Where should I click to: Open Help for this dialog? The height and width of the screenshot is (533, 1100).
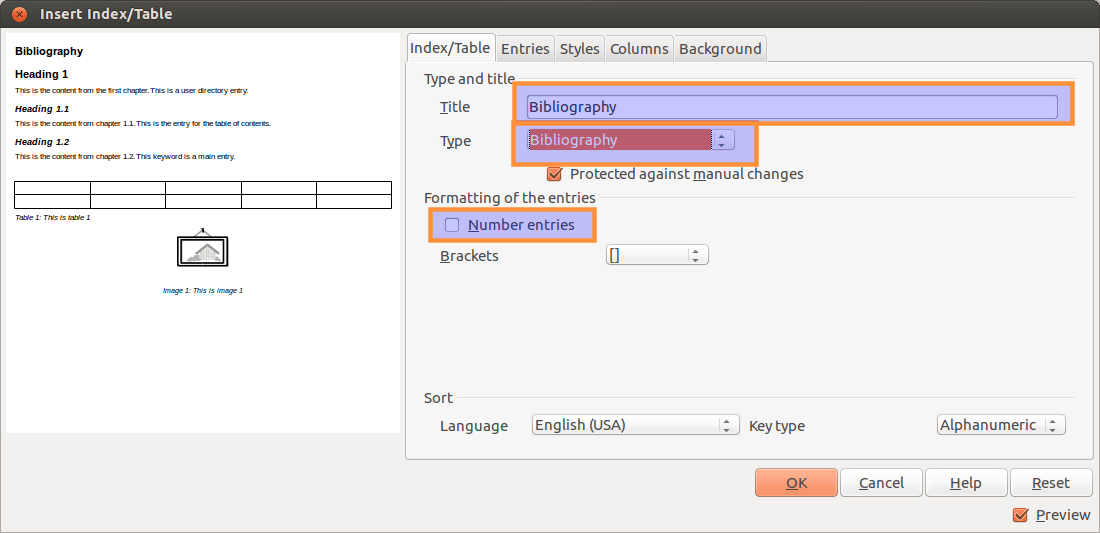click(x=966, y=483)
